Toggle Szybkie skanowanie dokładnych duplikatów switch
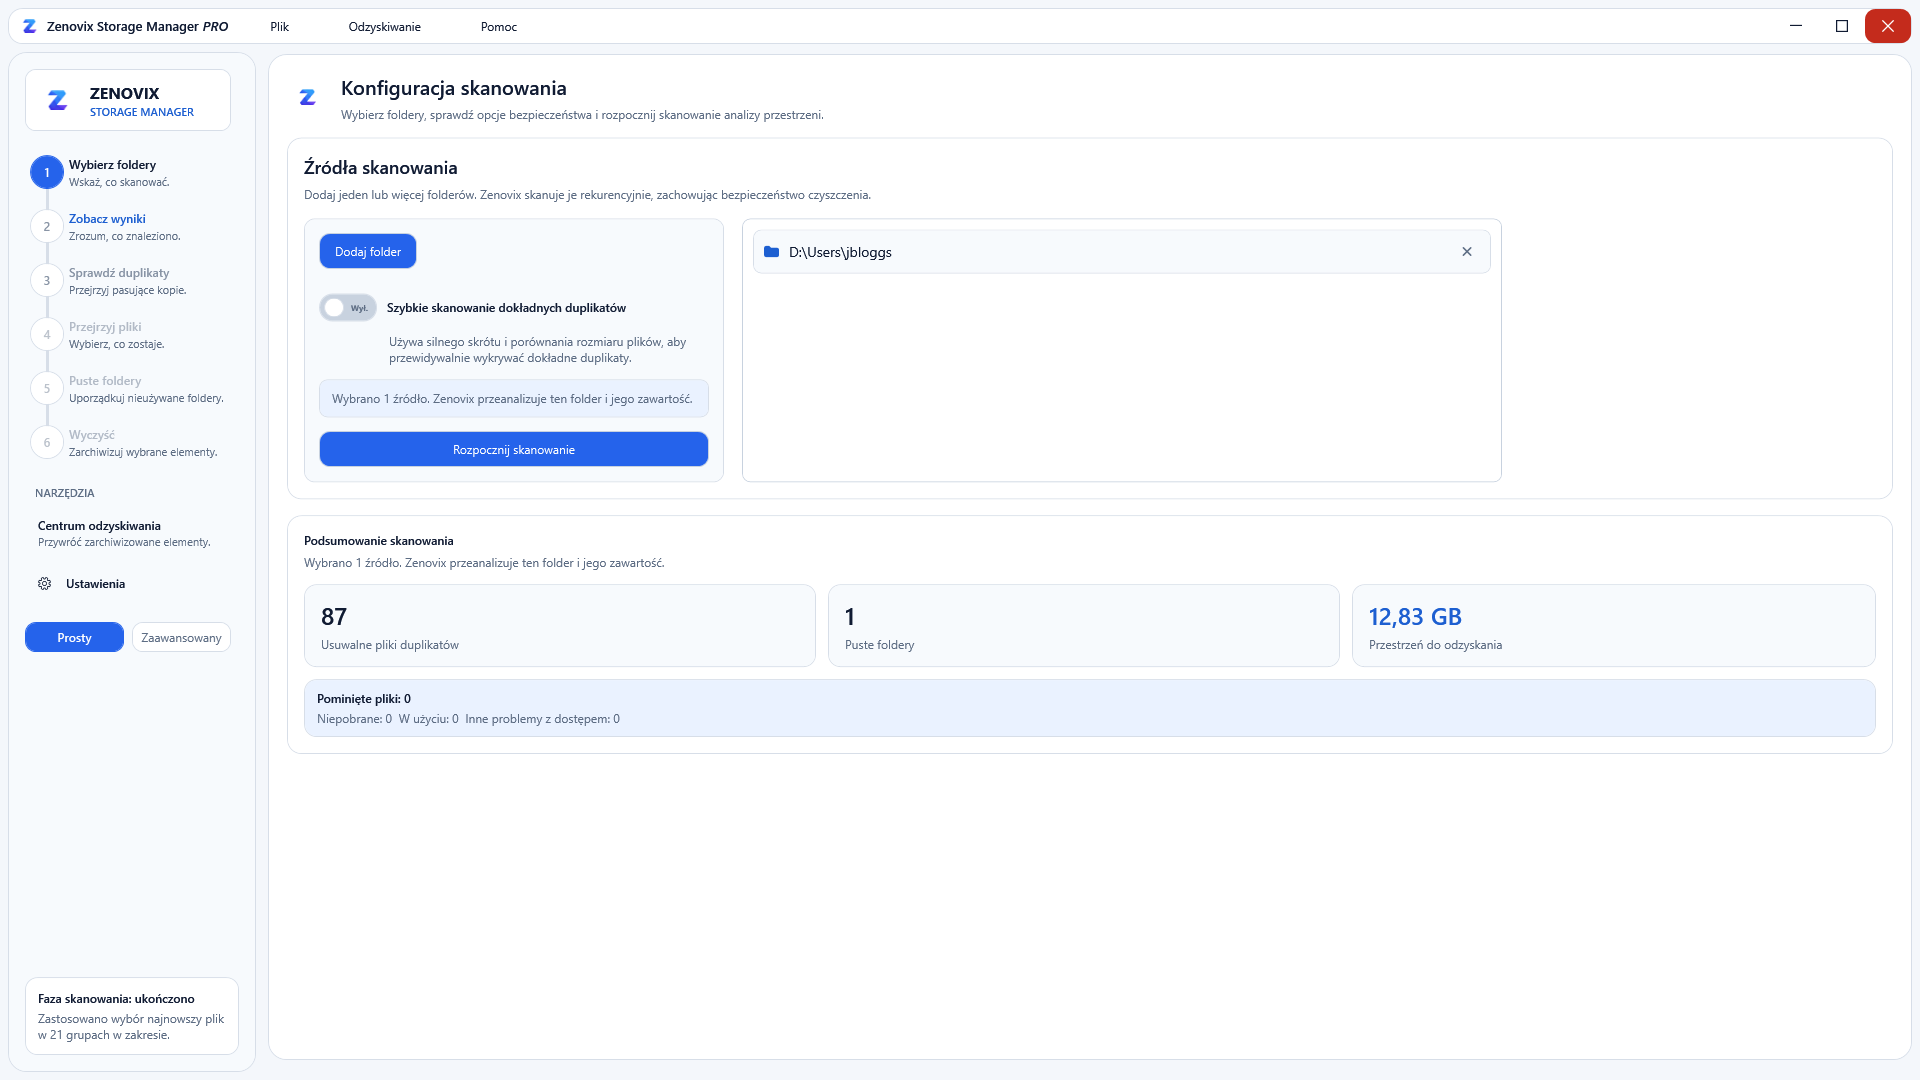1920x1080 pixels. (x=348, y=308)
